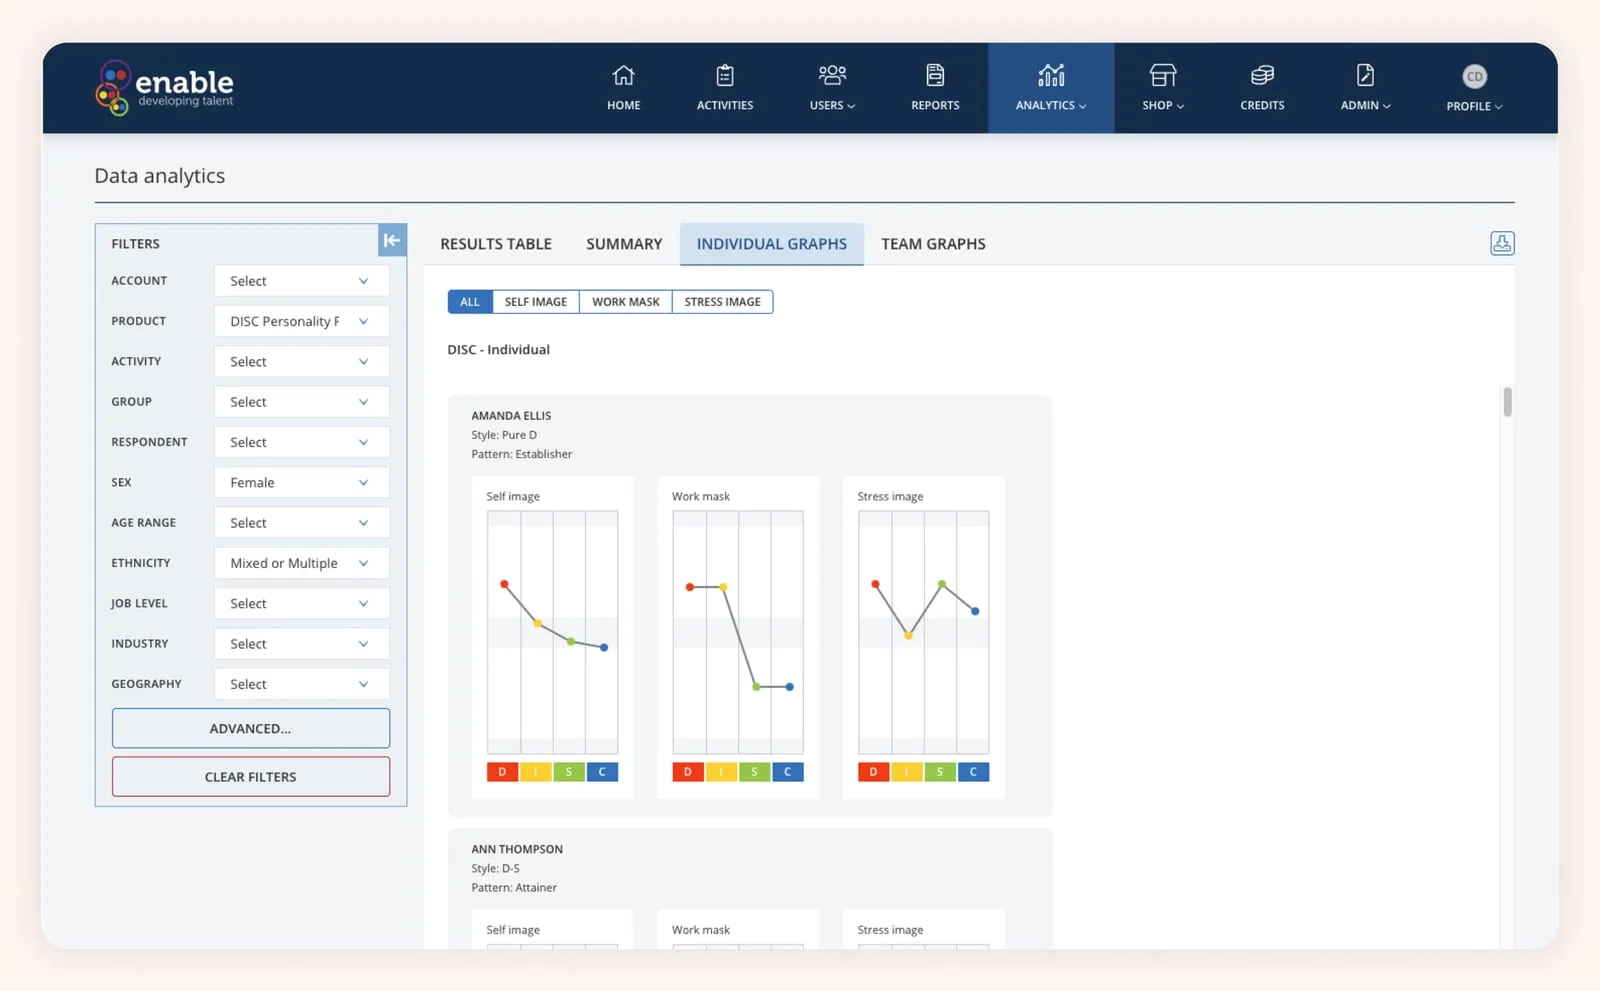Click Amanda Ellis Self image graph
Image resolution: width=1600 pixels, height=991 pixels.
(552, 632)
